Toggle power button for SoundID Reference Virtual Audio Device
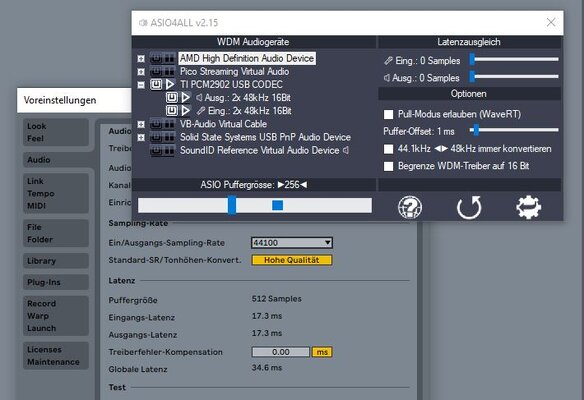Screen dimensions: 584x400 tap(156, 150)
